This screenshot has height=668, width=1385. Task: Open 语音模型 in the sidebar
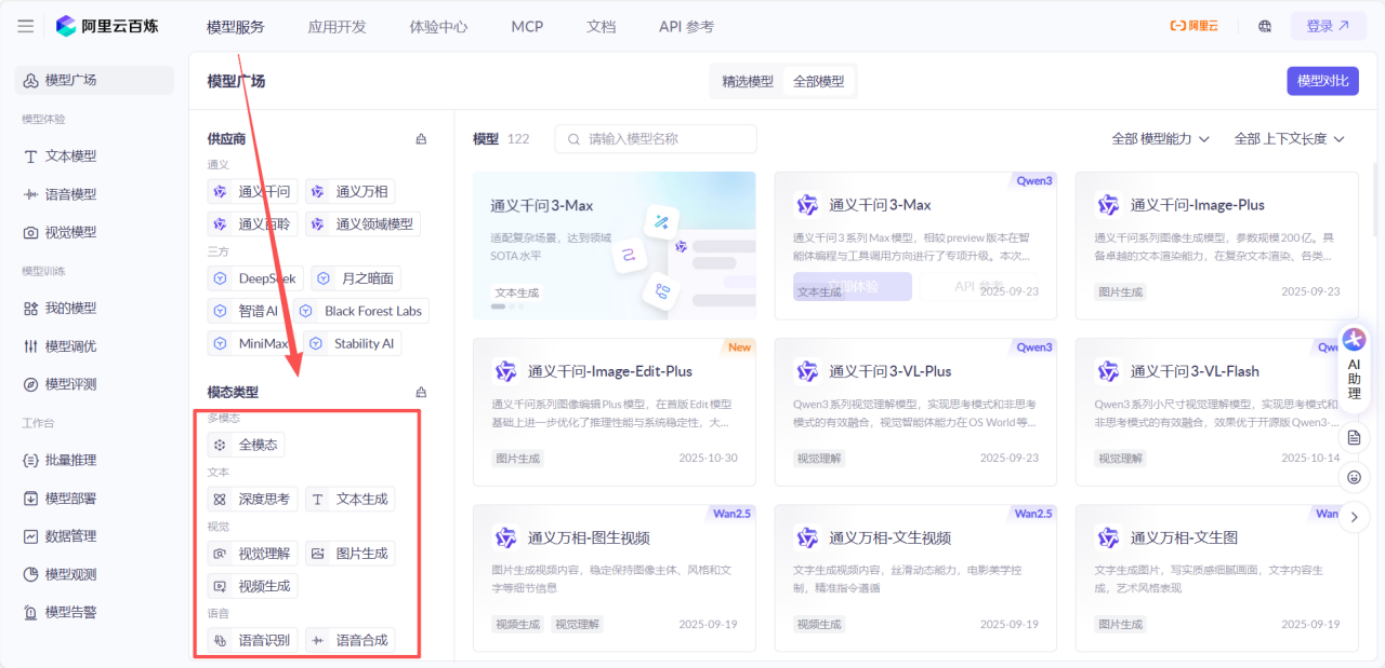(x=94, y=194)
